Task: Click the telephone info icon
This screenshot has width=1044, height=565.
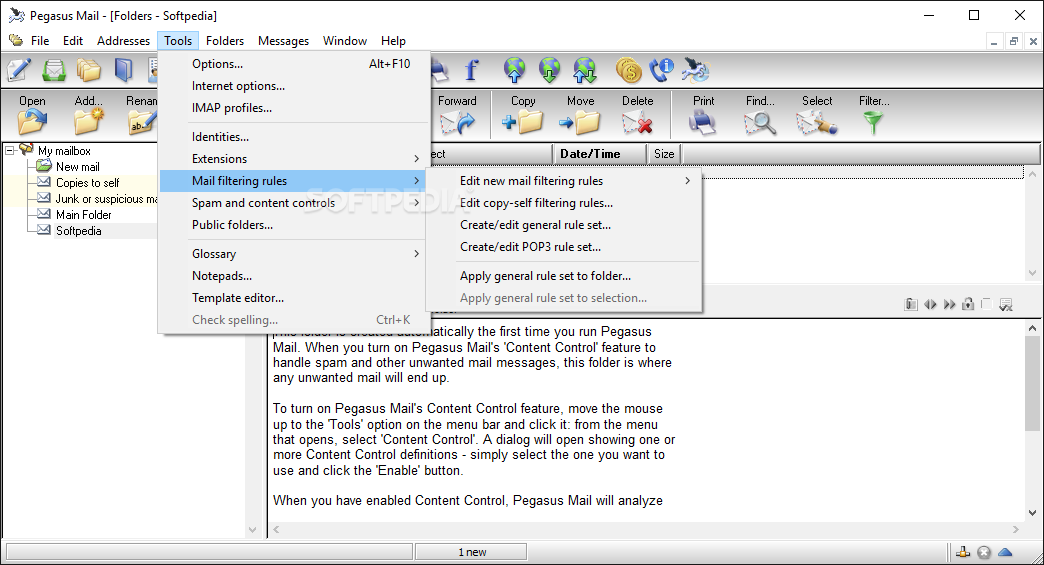Action: point(662,70)
